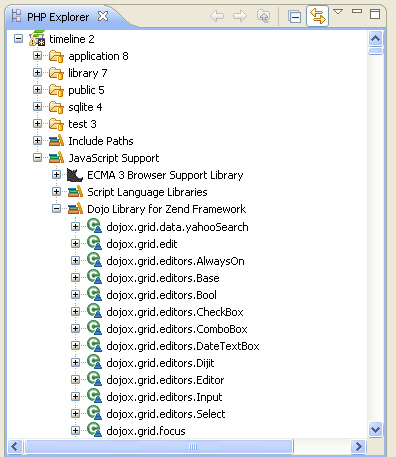Click the library folder icon
The image size is (396, 457).
click(x=56, y=73)
